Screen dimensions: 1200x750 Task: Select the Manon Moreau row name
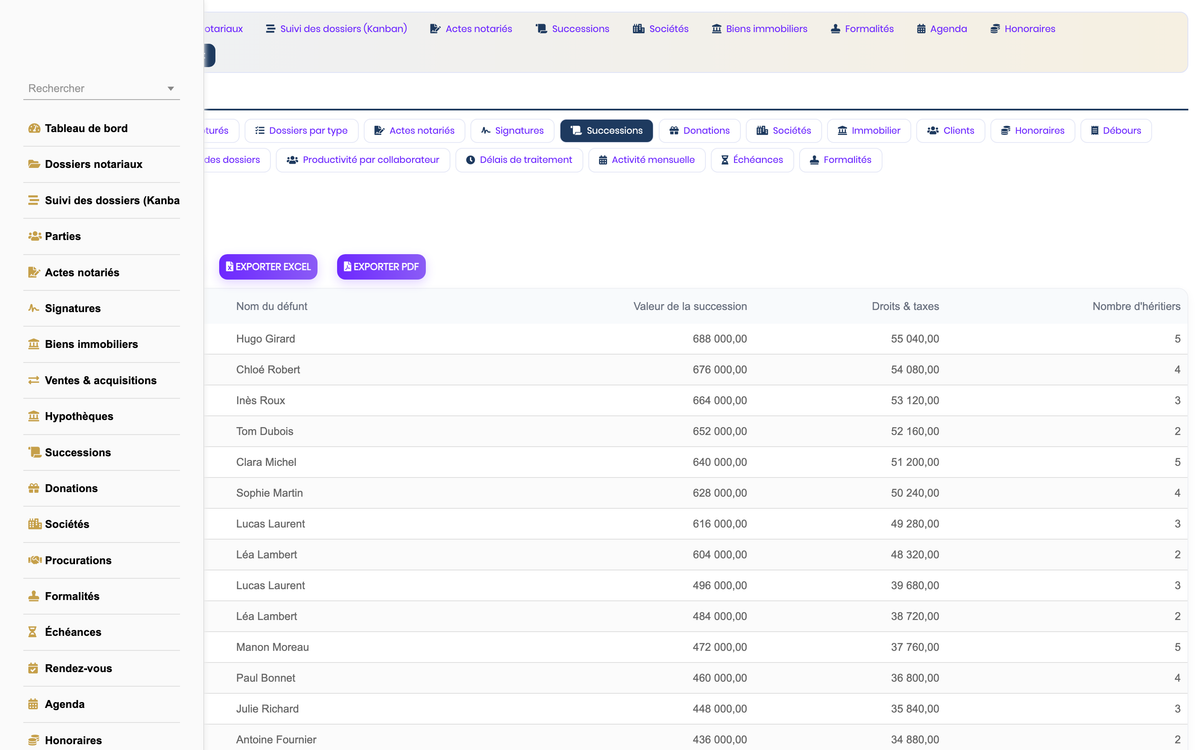(273, 648)
